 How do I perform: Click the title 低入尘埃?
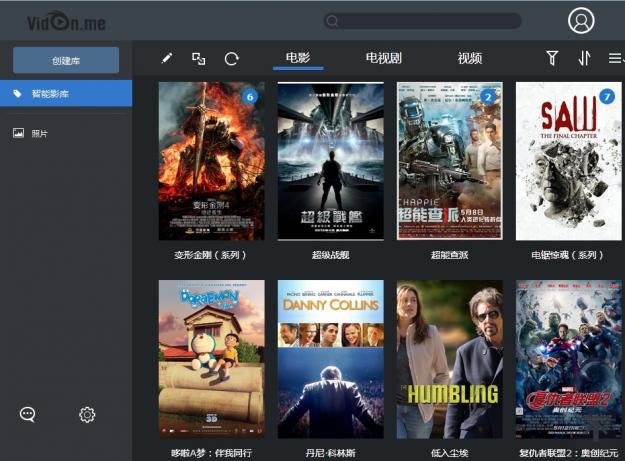[x=449, y=453]
